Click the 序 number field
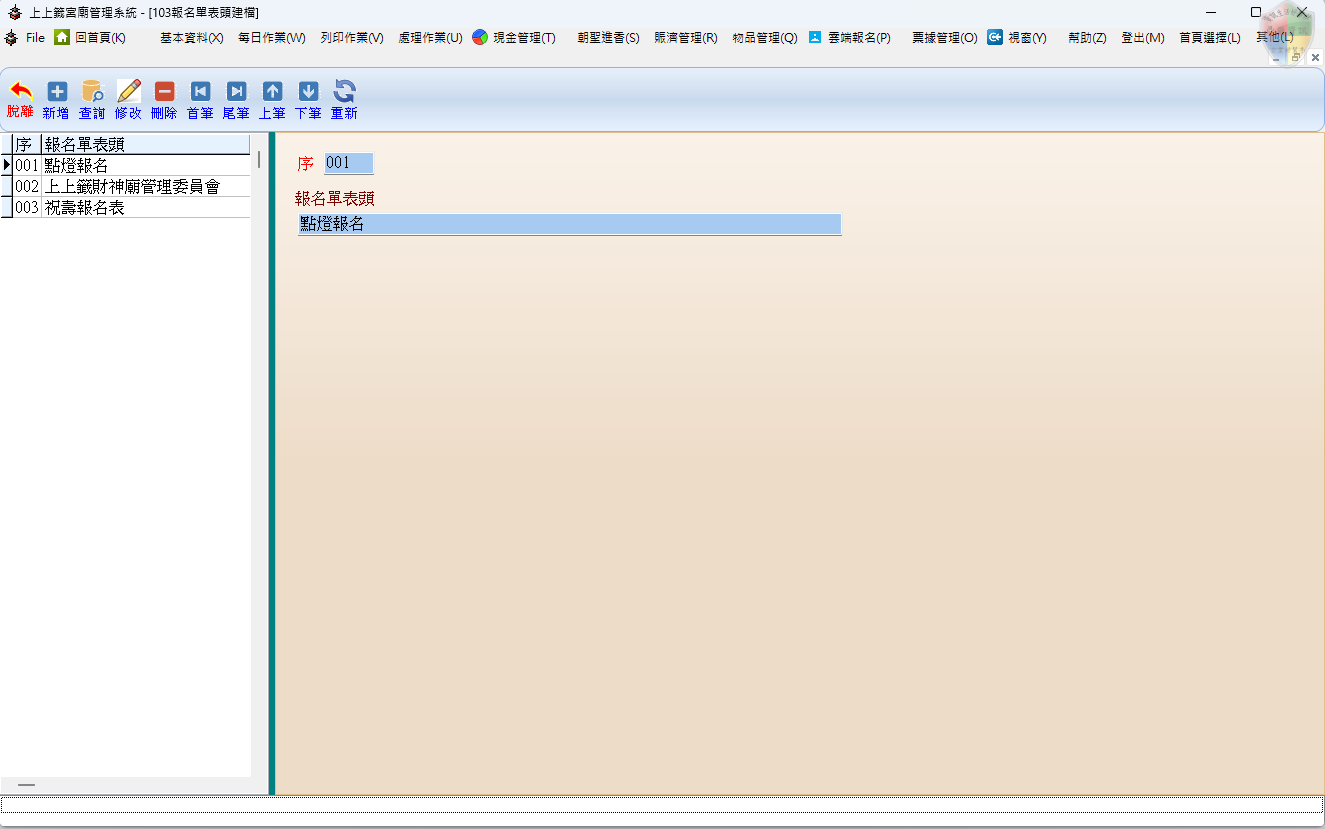The image size is (1325, 829). 348,163
